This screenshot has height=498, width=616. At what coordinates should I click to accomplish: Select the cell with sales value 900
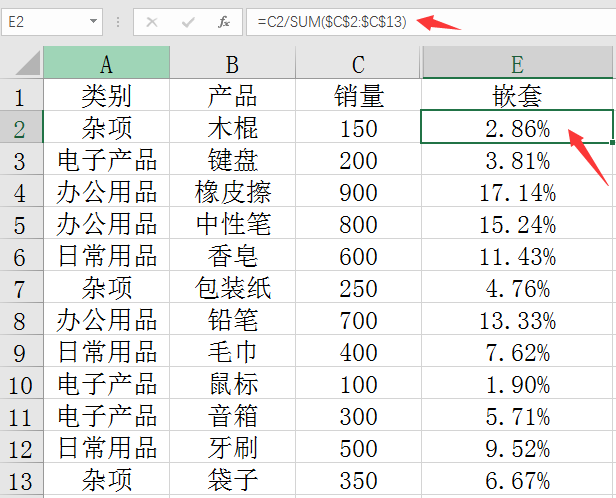tap(358, 192)
